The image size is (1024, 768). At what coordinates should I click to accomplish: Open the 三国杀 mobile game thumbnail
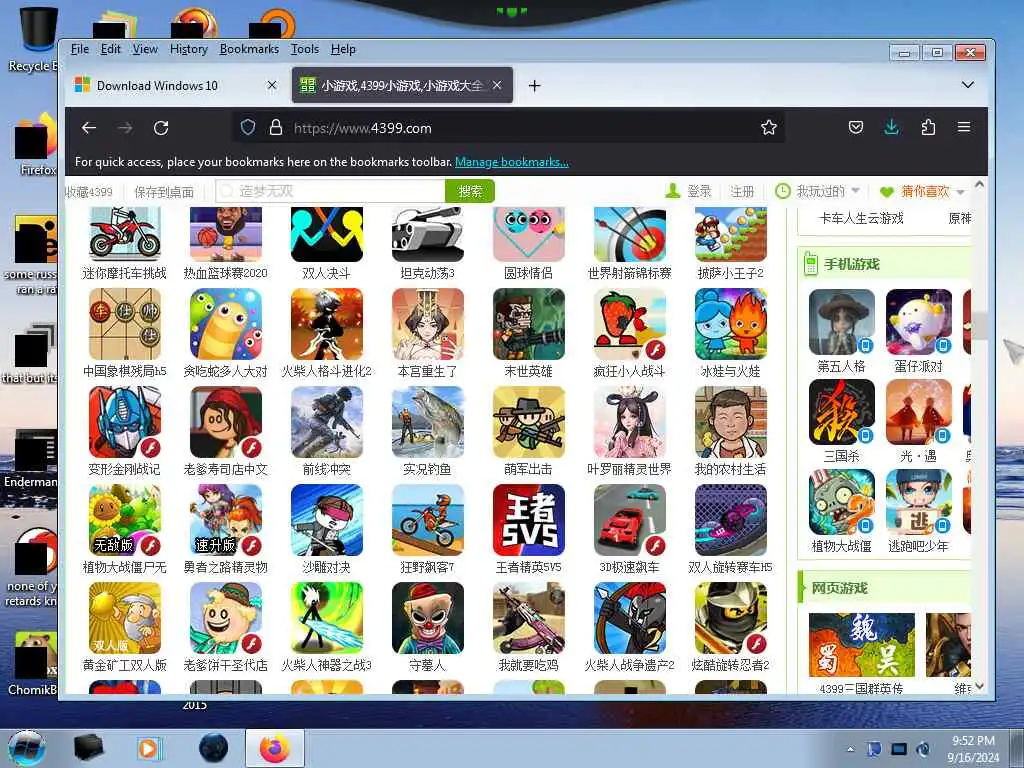click(842, 412)
